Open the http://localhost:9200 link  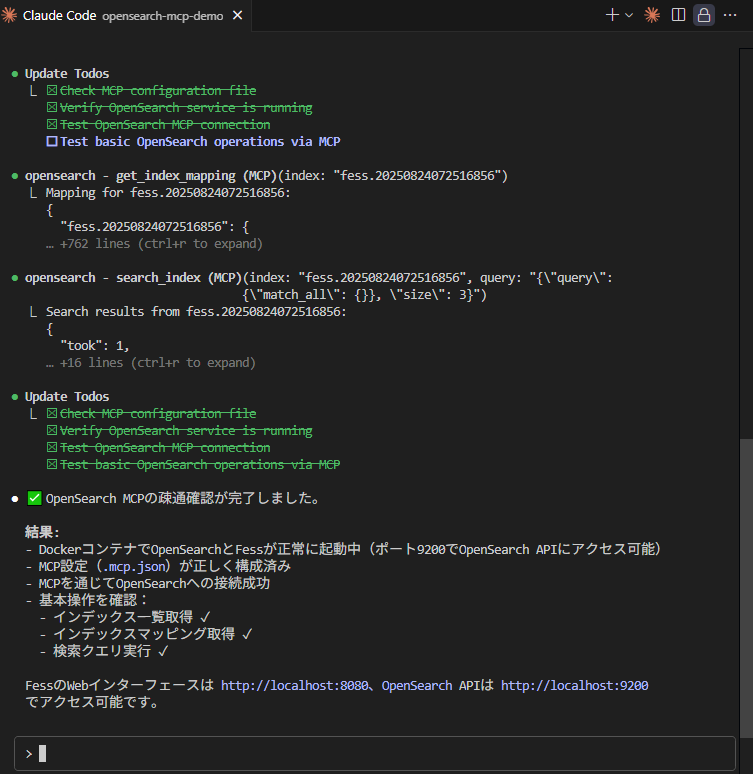click(x=574, y=686)
